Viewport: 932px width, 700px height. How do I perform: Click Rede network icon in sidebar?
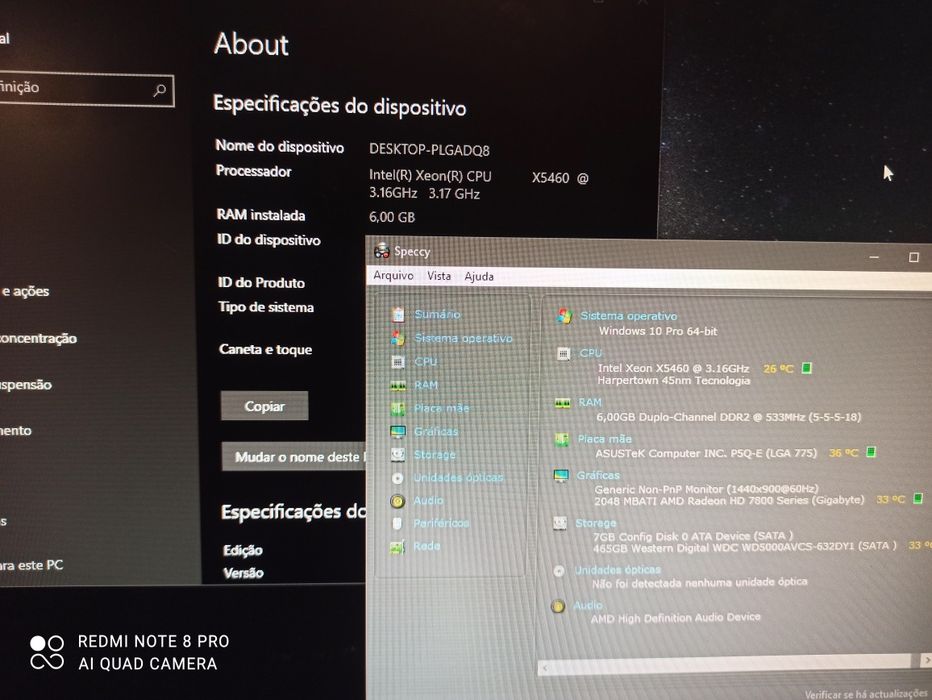398,547
